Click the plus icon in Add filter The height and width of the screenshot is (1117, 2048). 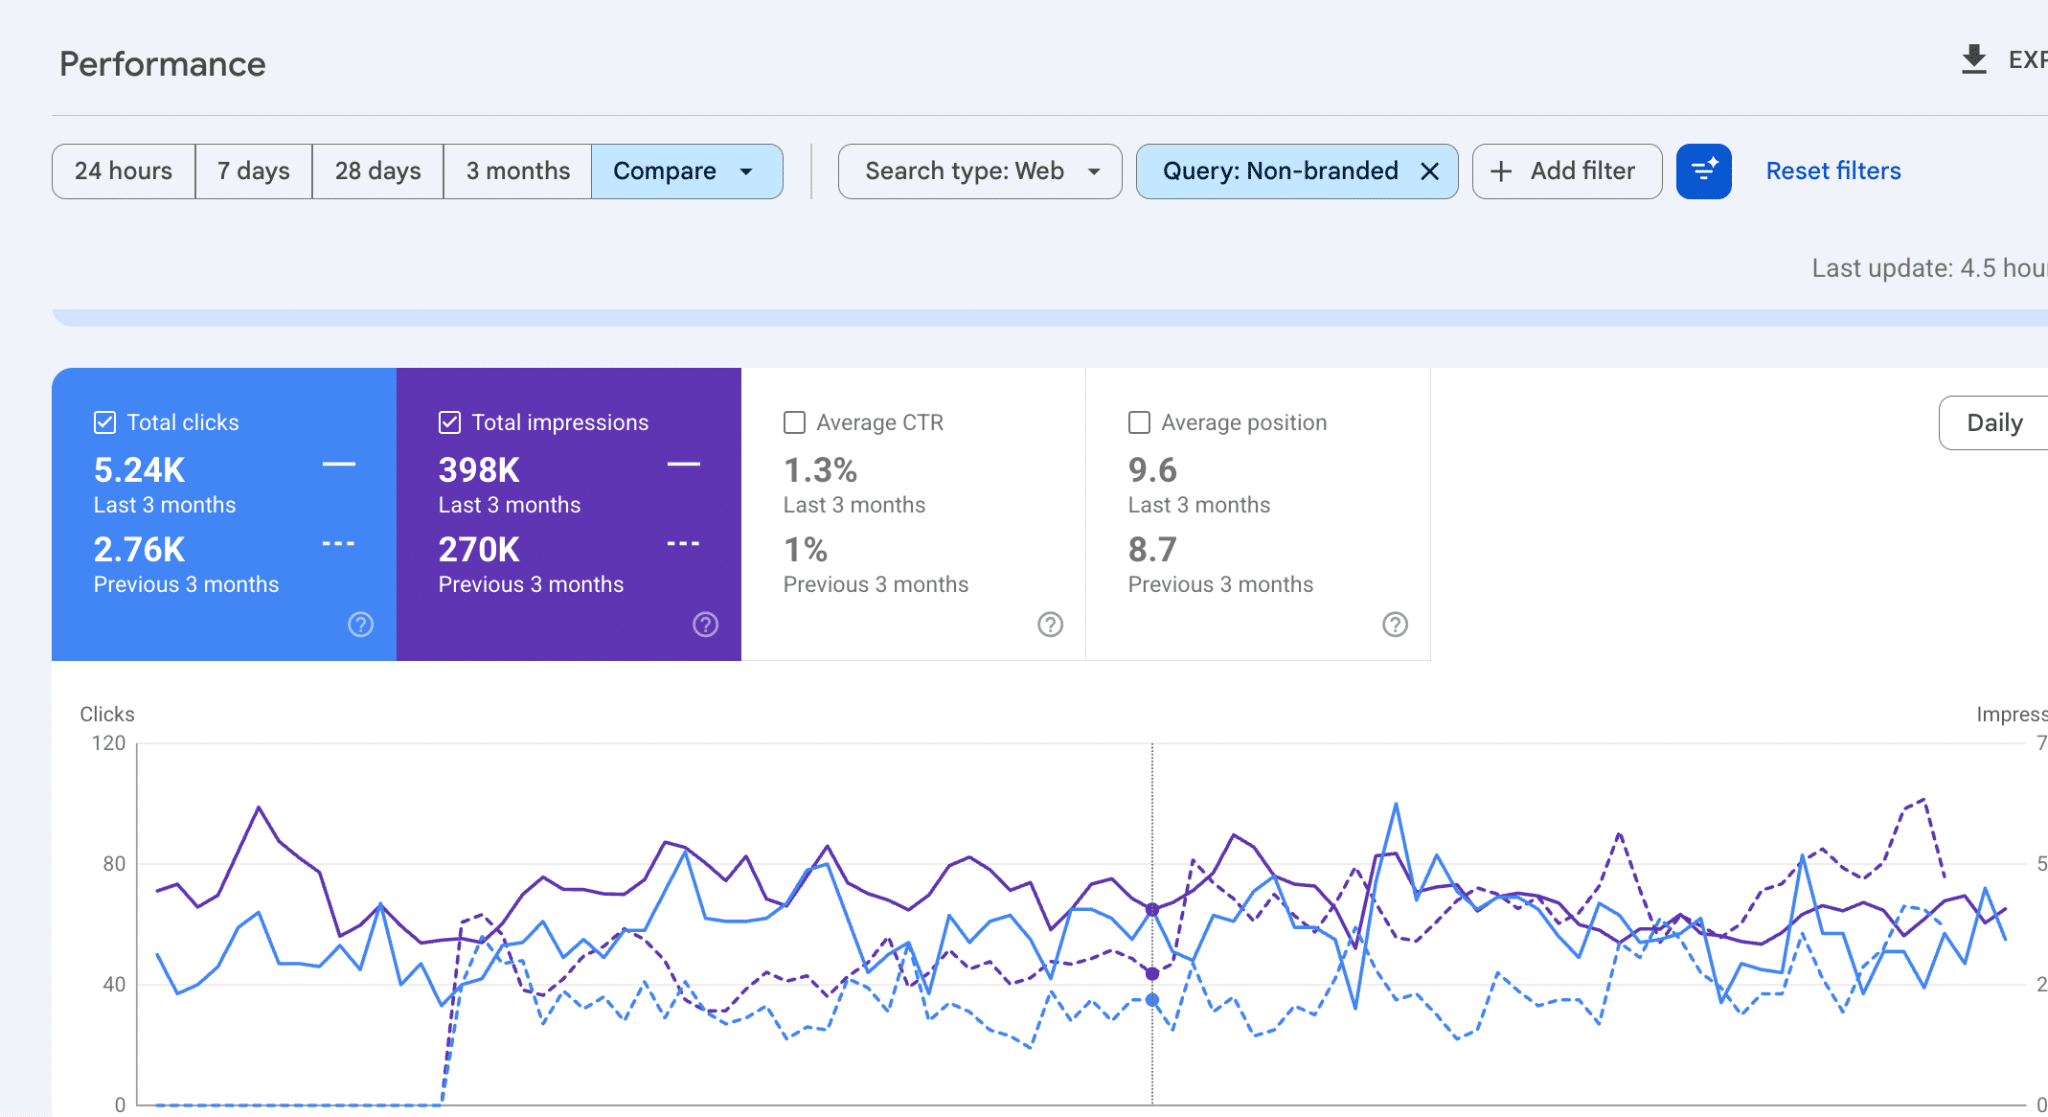(1501, 172)
